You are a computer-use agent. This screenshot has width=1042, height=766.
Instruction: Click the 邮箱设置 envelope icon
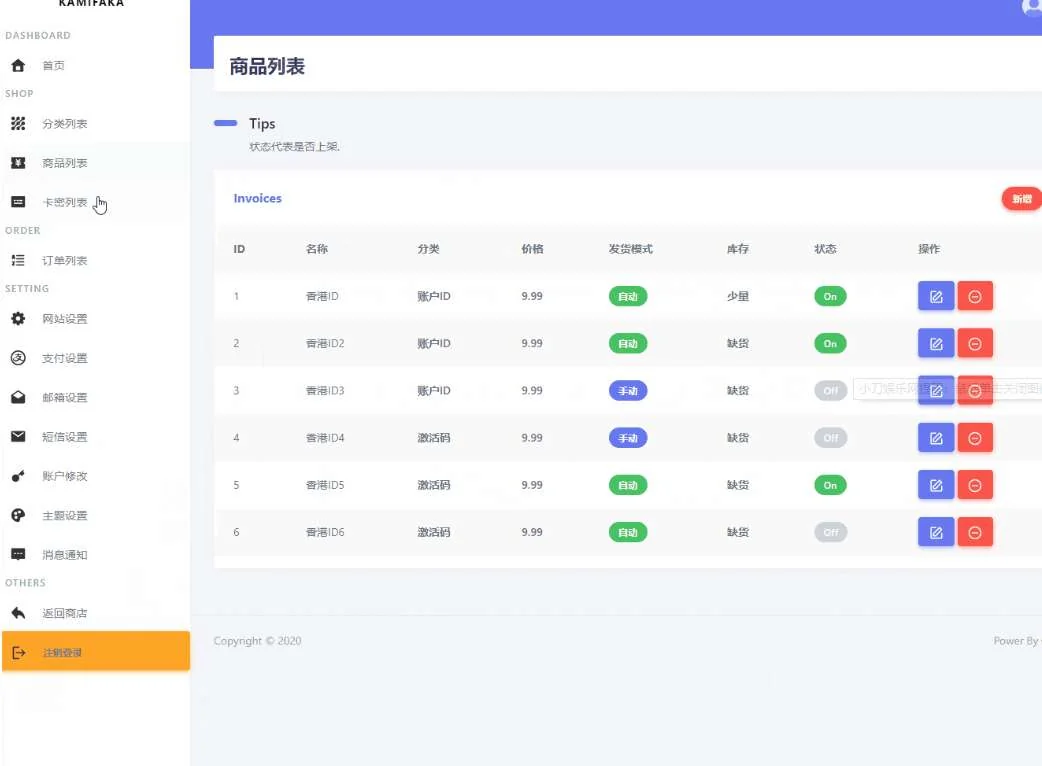[18, 398]
